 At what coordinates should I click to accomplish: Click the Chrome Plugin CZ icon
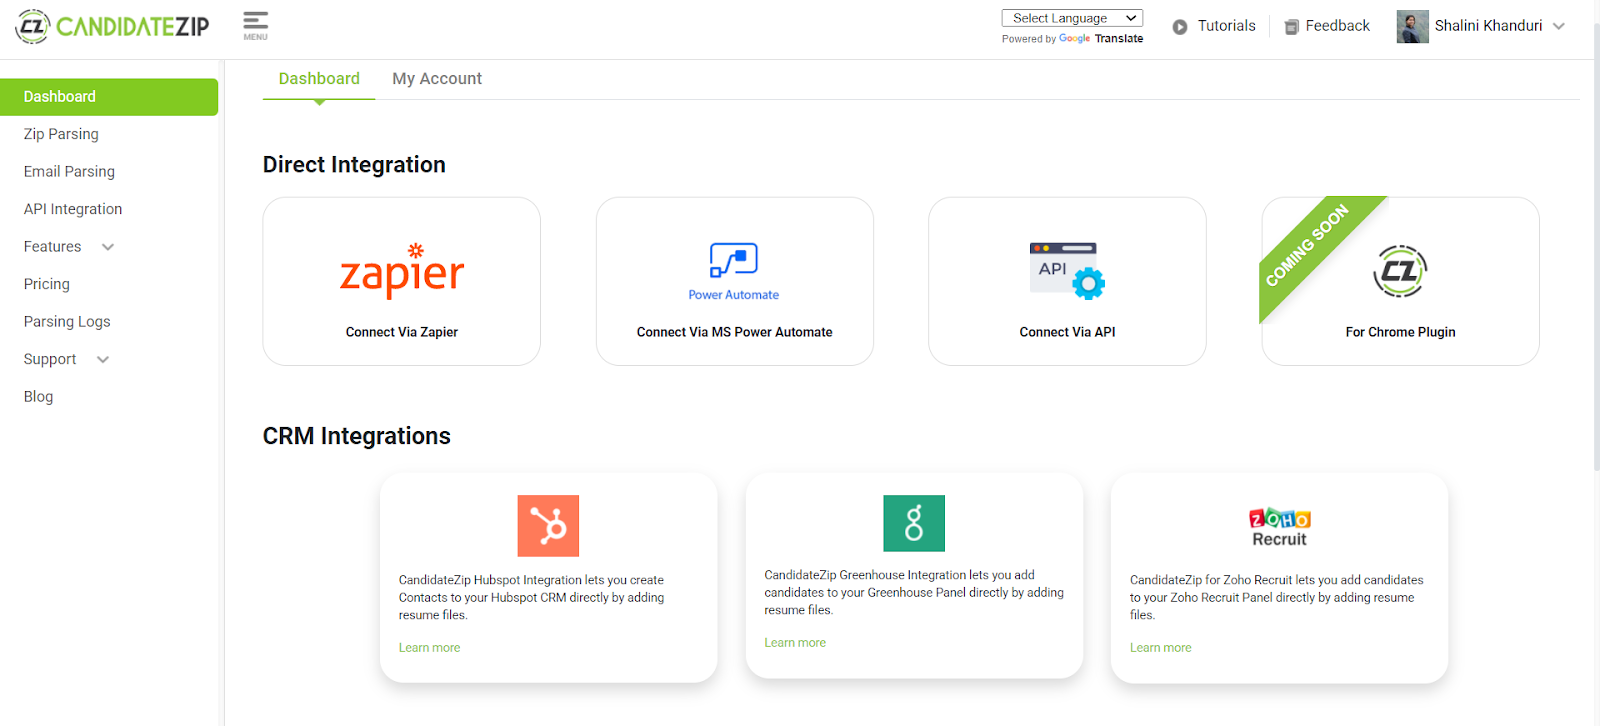point(1400,271)
